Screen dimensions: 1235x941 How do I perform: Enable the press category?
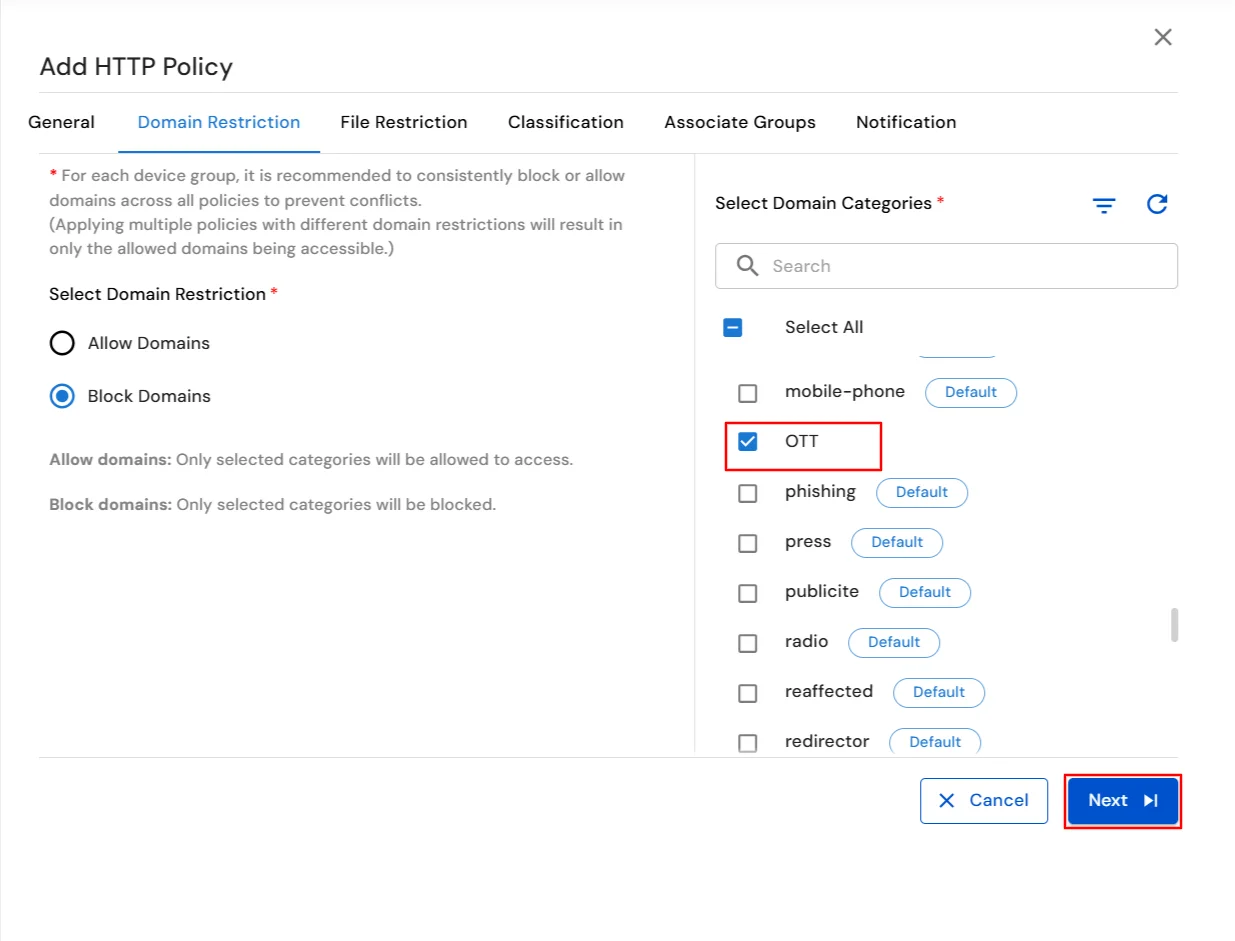point(747,542)
